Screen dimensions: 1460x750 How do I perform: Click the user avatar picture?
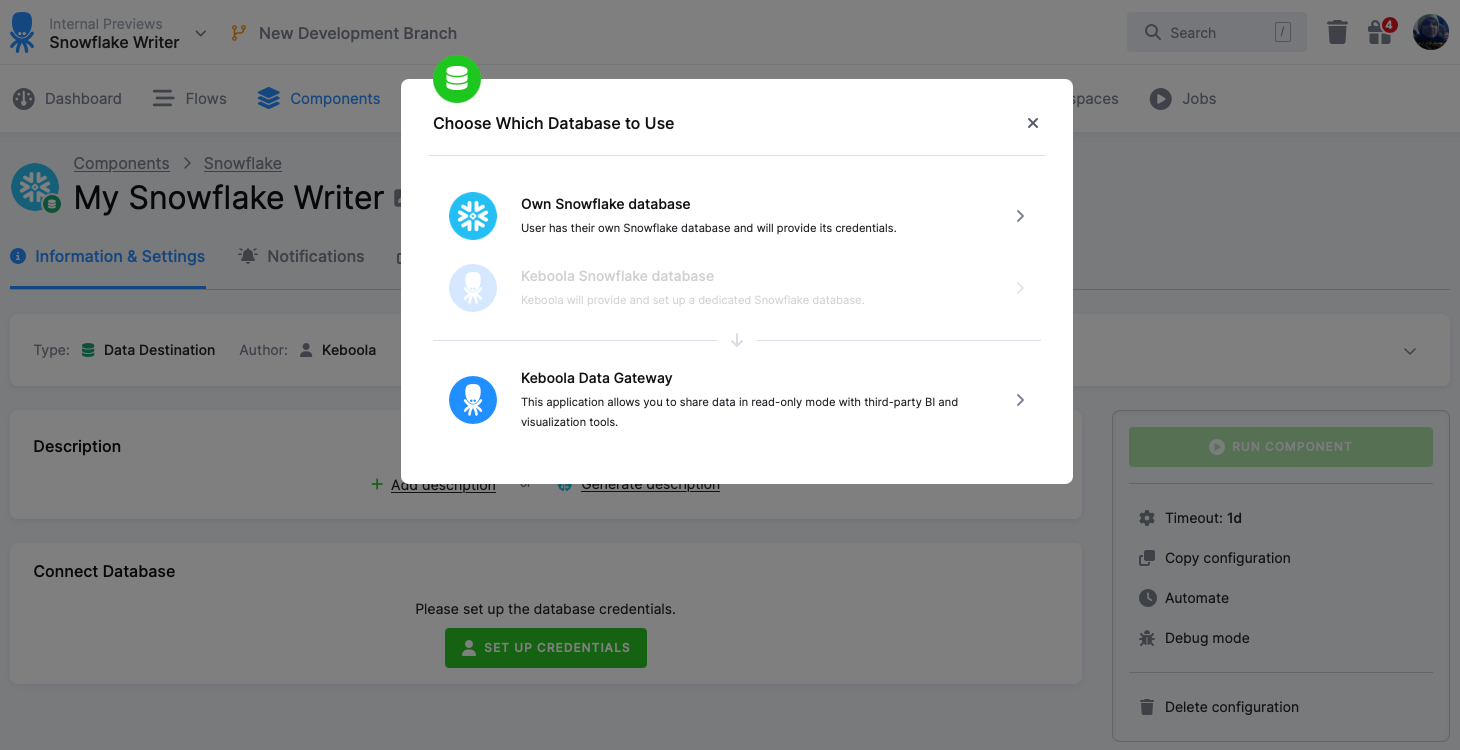click(1430, 33)
